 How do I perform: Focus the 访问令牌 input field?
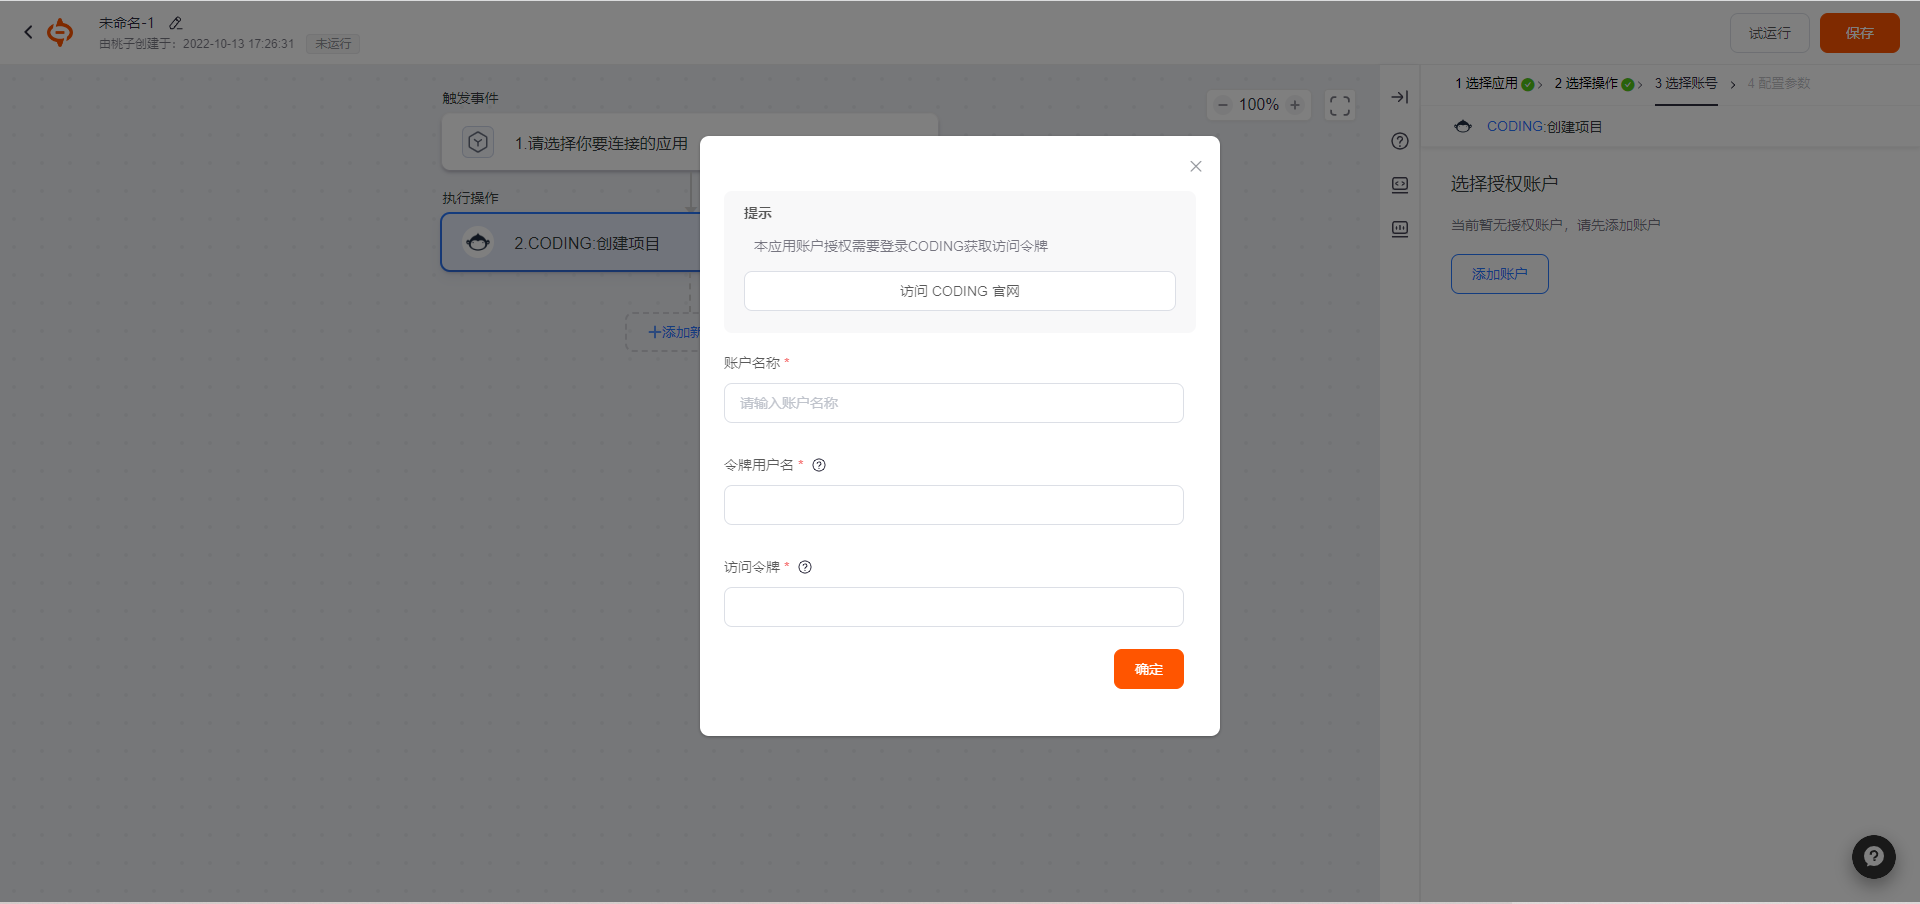click(x=954, y=607)
